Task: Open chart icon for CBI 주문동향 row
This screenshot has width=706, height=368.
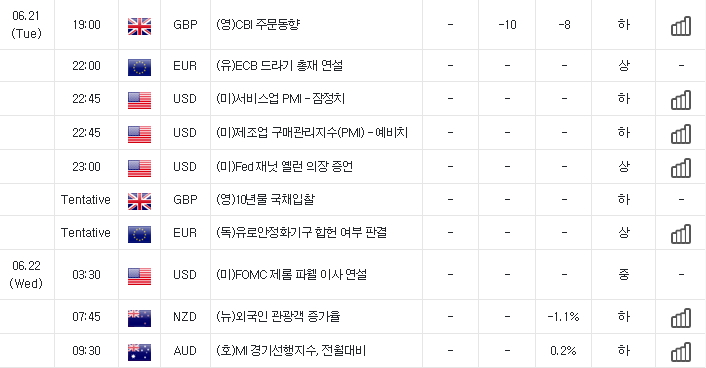Action: point(681,26)
